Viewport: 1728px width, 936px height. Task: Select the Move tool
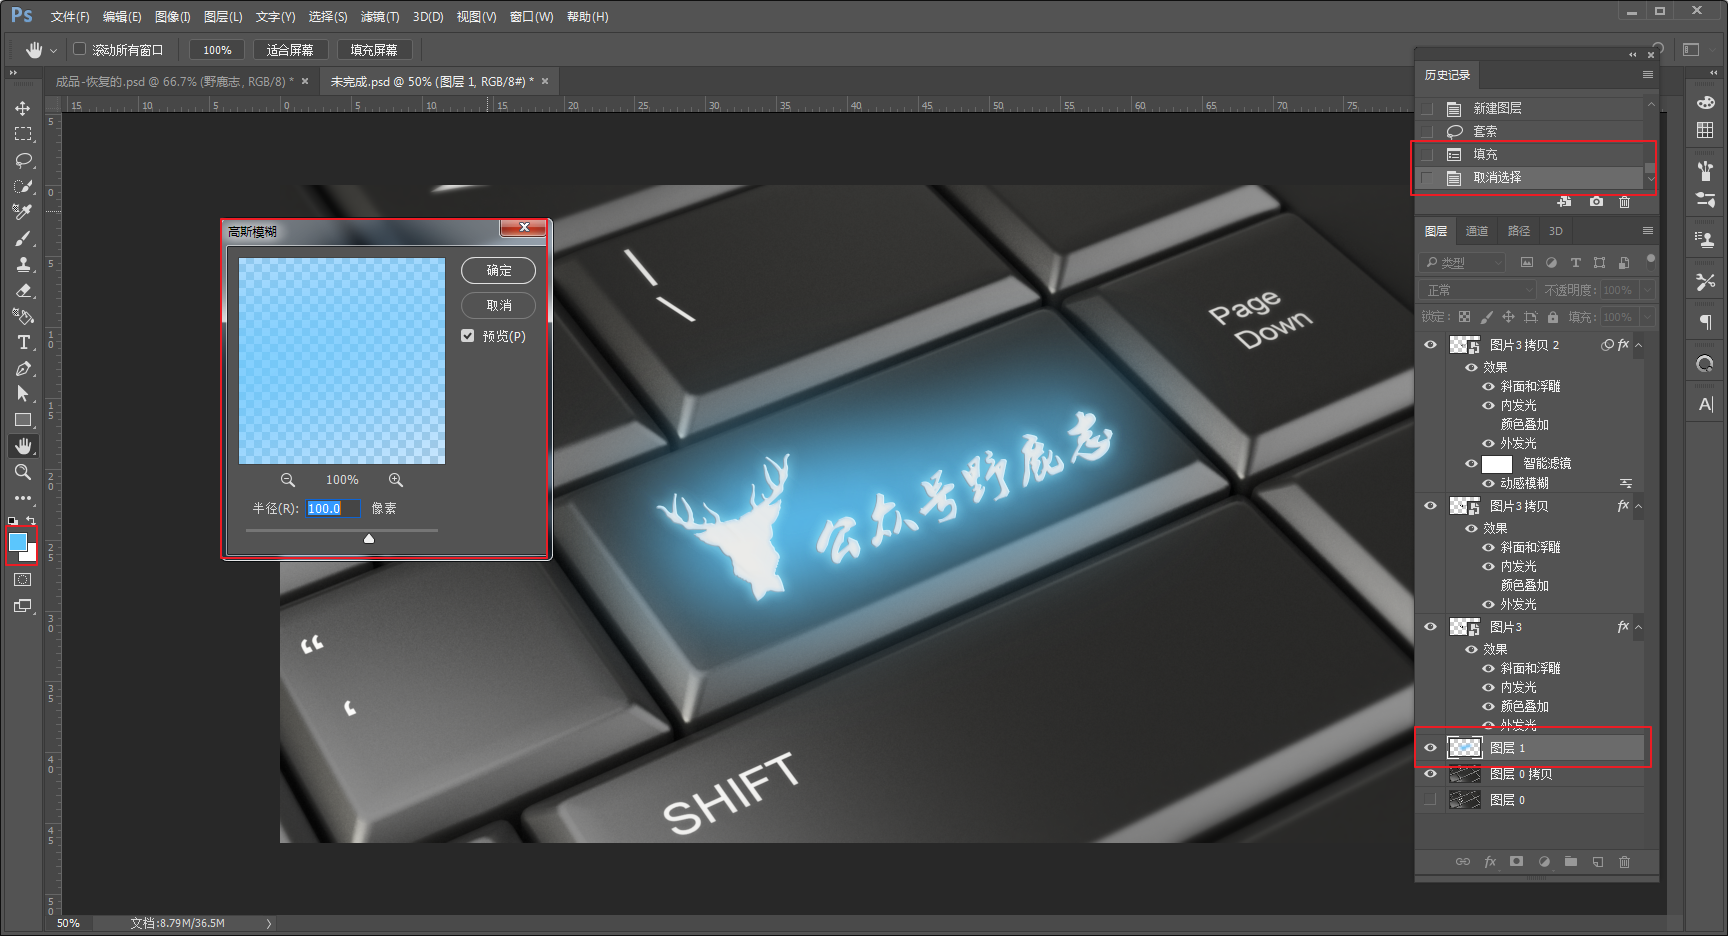23,108
